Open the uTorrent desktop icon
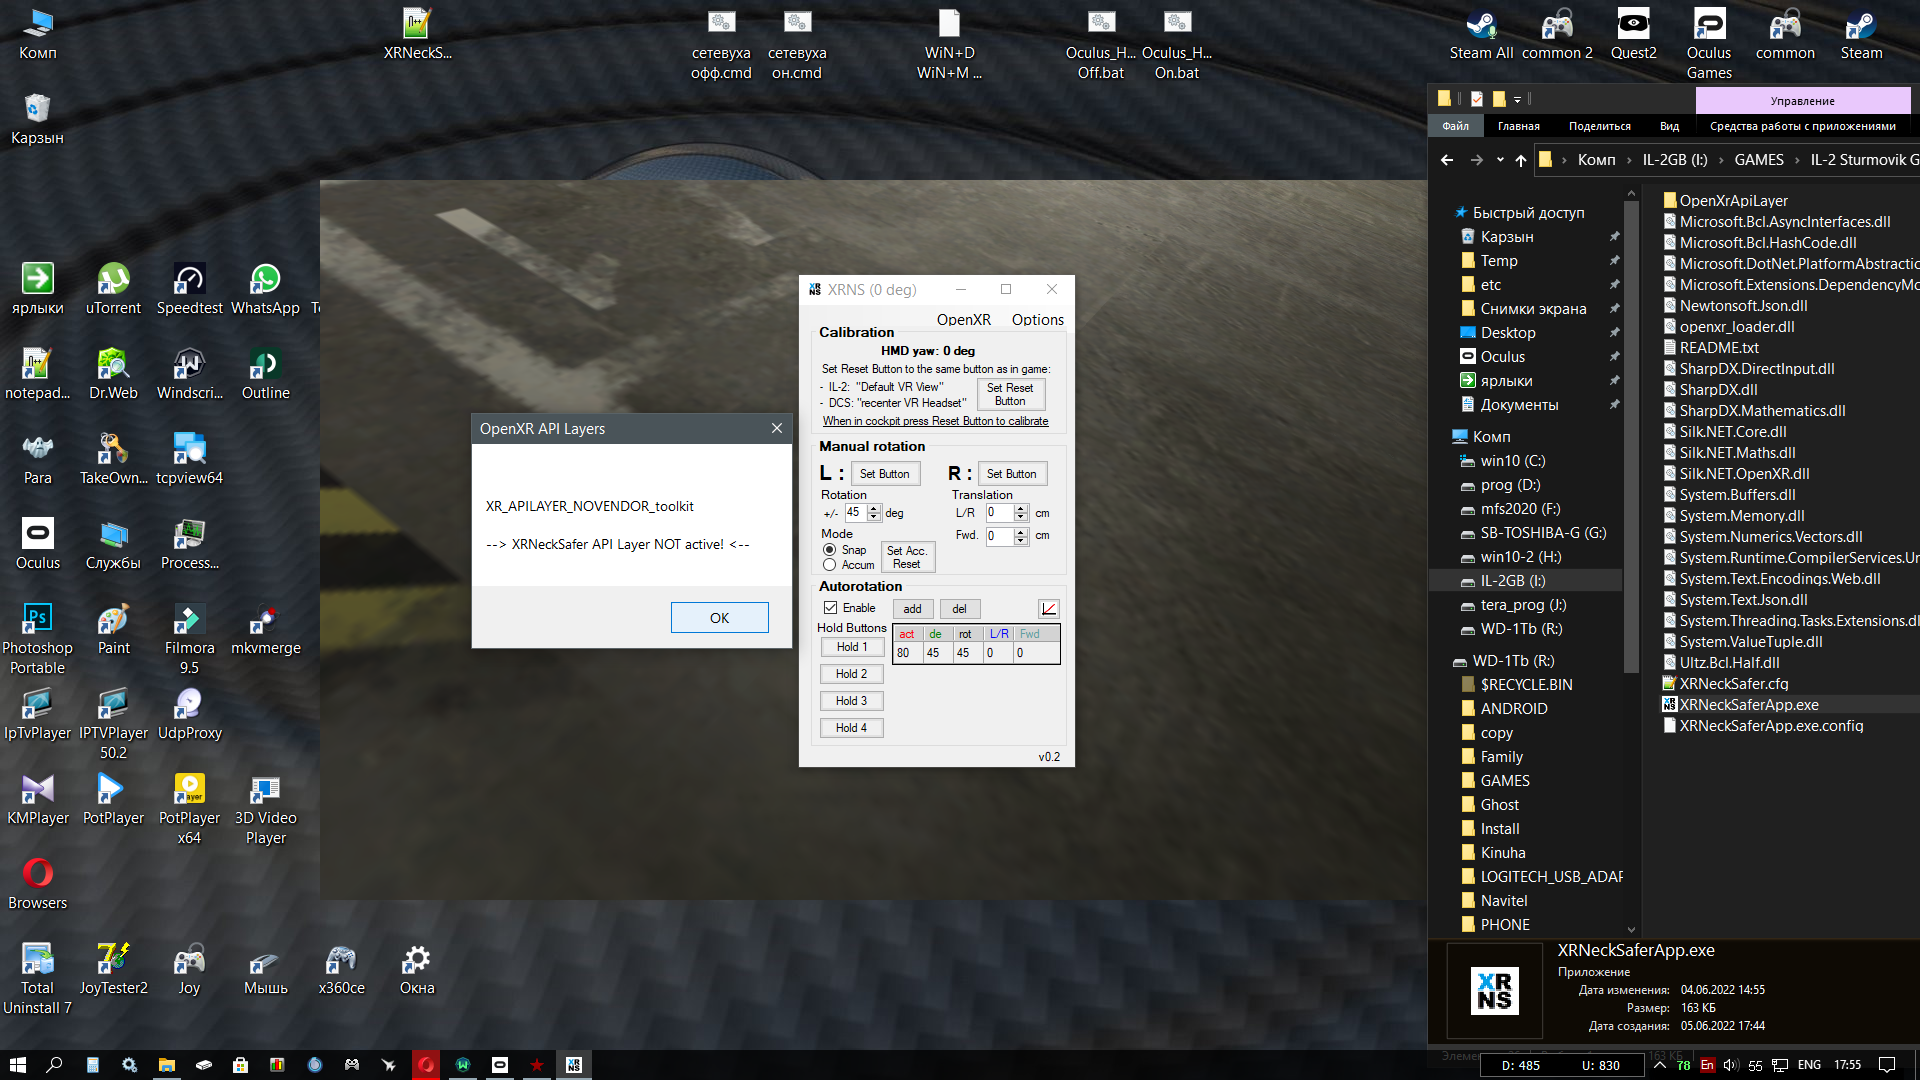Image resolution: width=1920 pixels, height=1080 pixels. 113,289
